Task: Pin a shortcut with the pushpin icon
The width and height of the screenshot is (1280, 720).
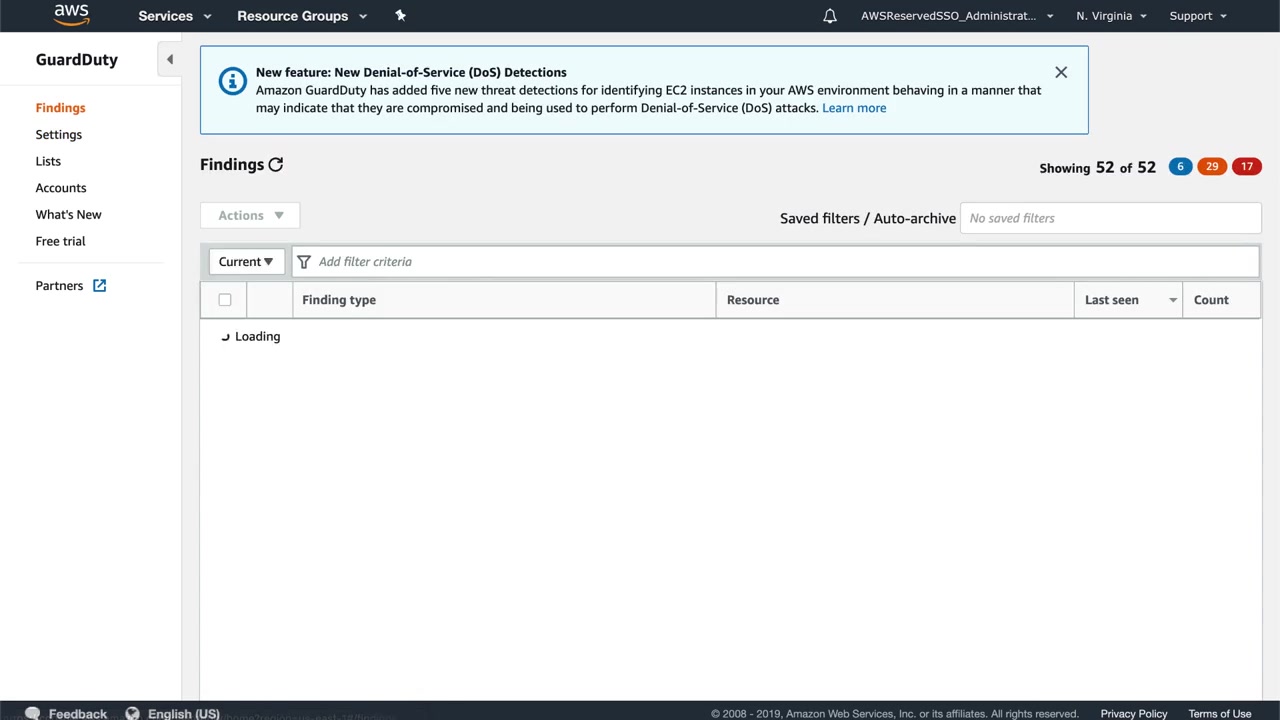Action: pos(400,15)
